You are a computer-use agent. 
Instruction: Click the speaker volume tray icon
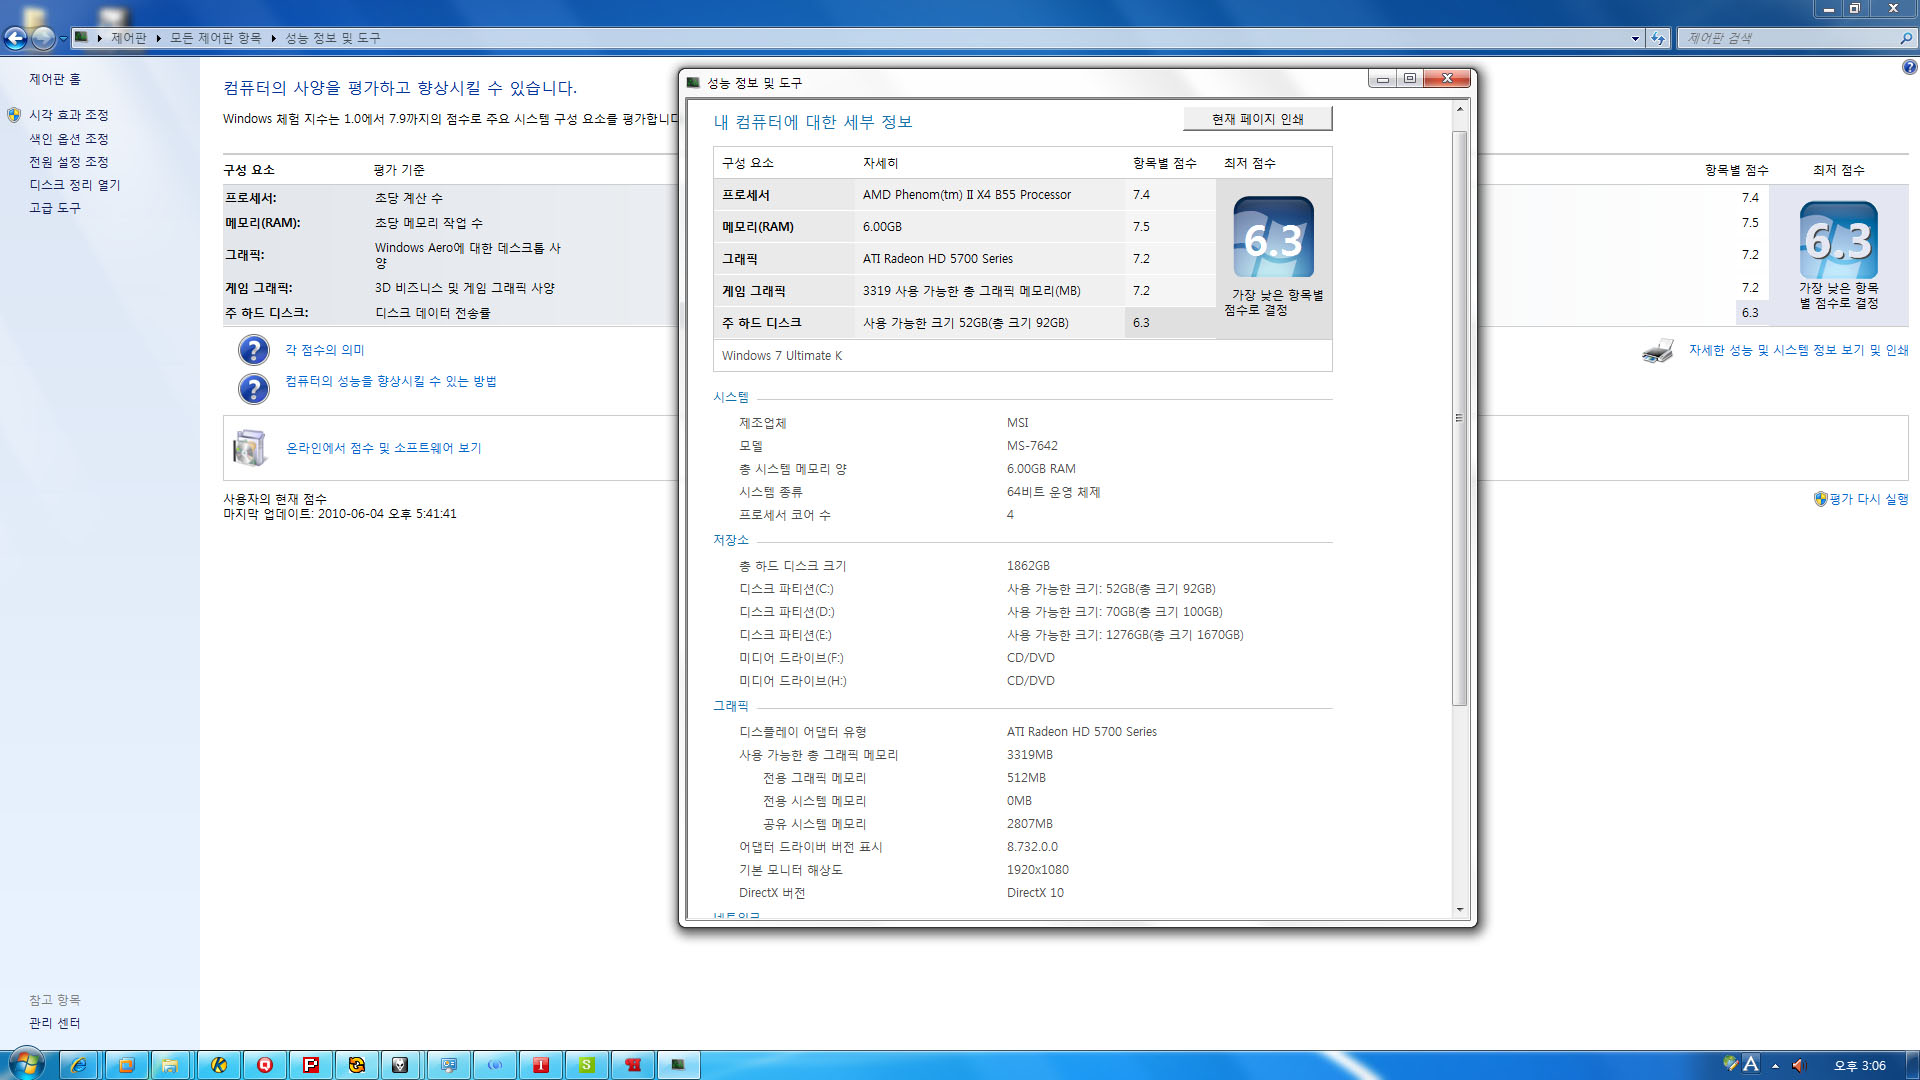coord(1799,1065)
